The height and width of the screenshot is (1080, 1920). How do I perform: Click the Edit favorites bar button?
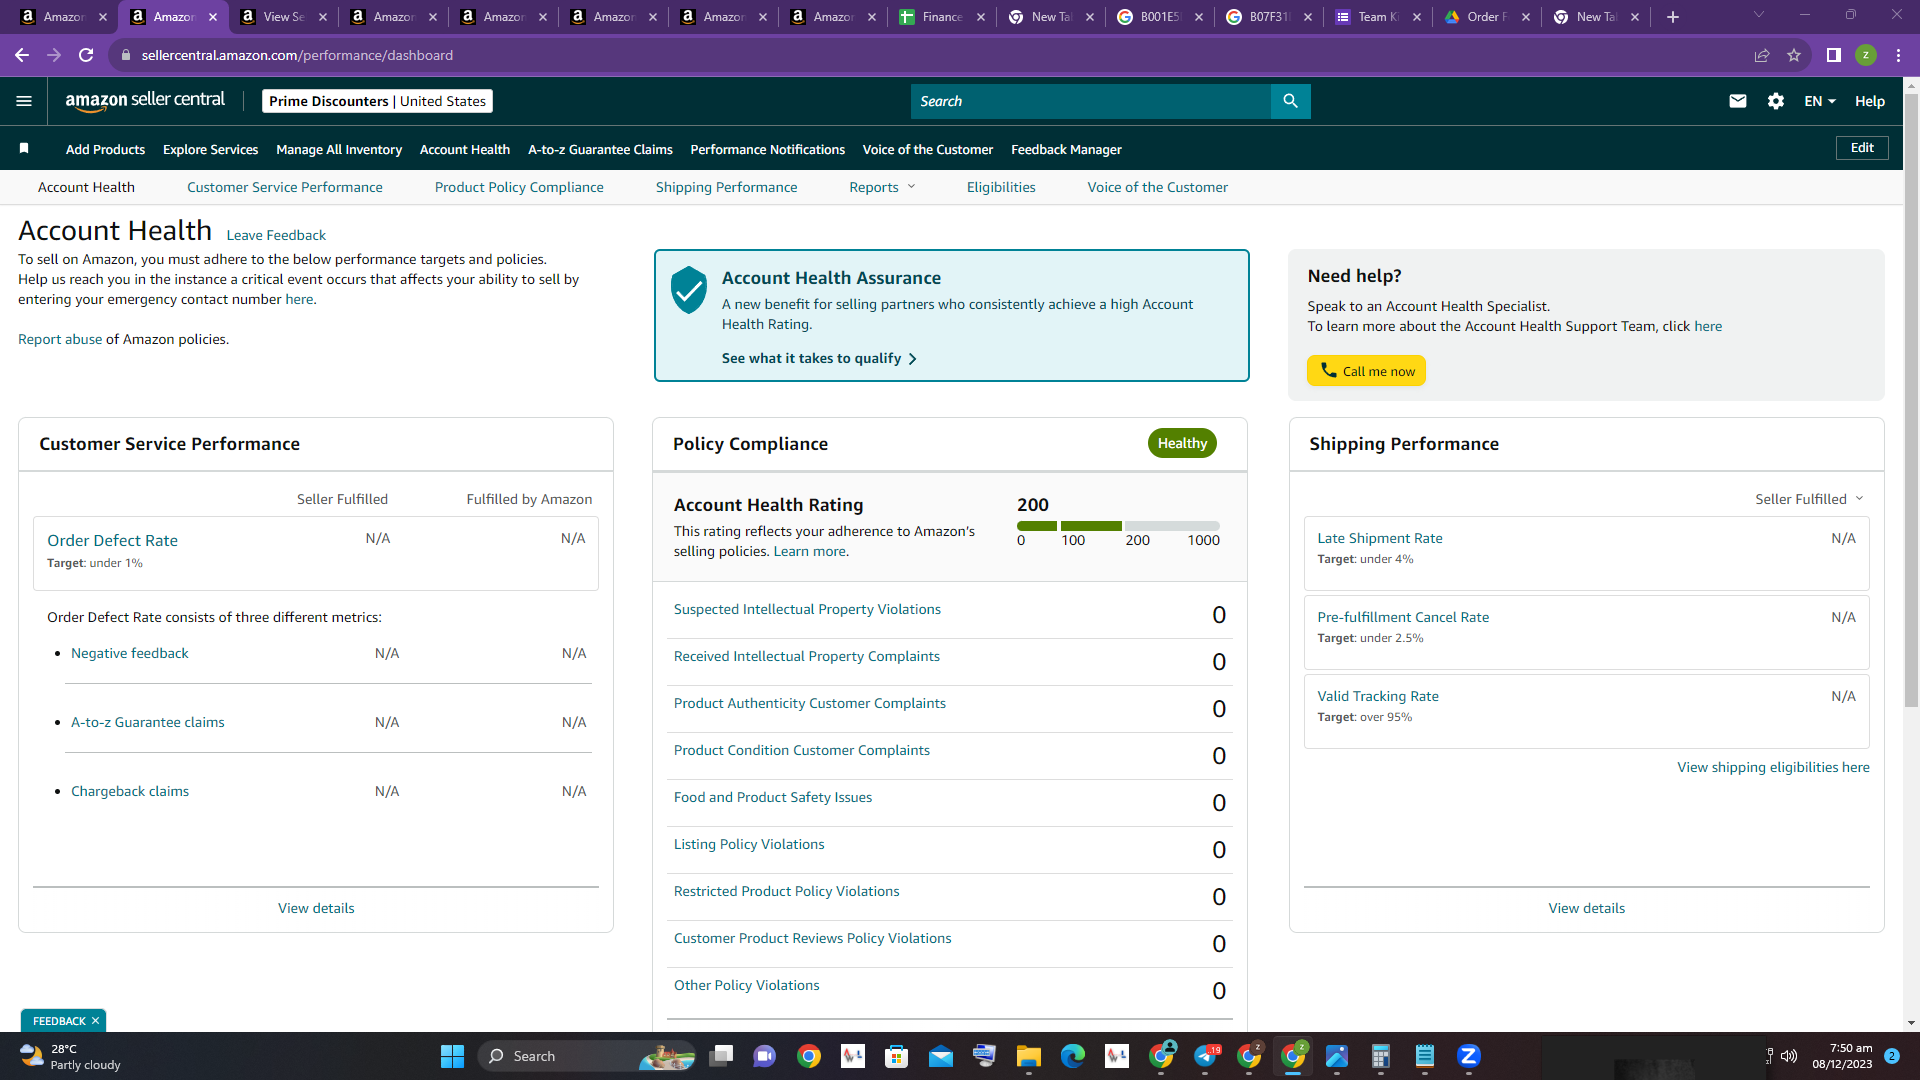[1862, 148]
